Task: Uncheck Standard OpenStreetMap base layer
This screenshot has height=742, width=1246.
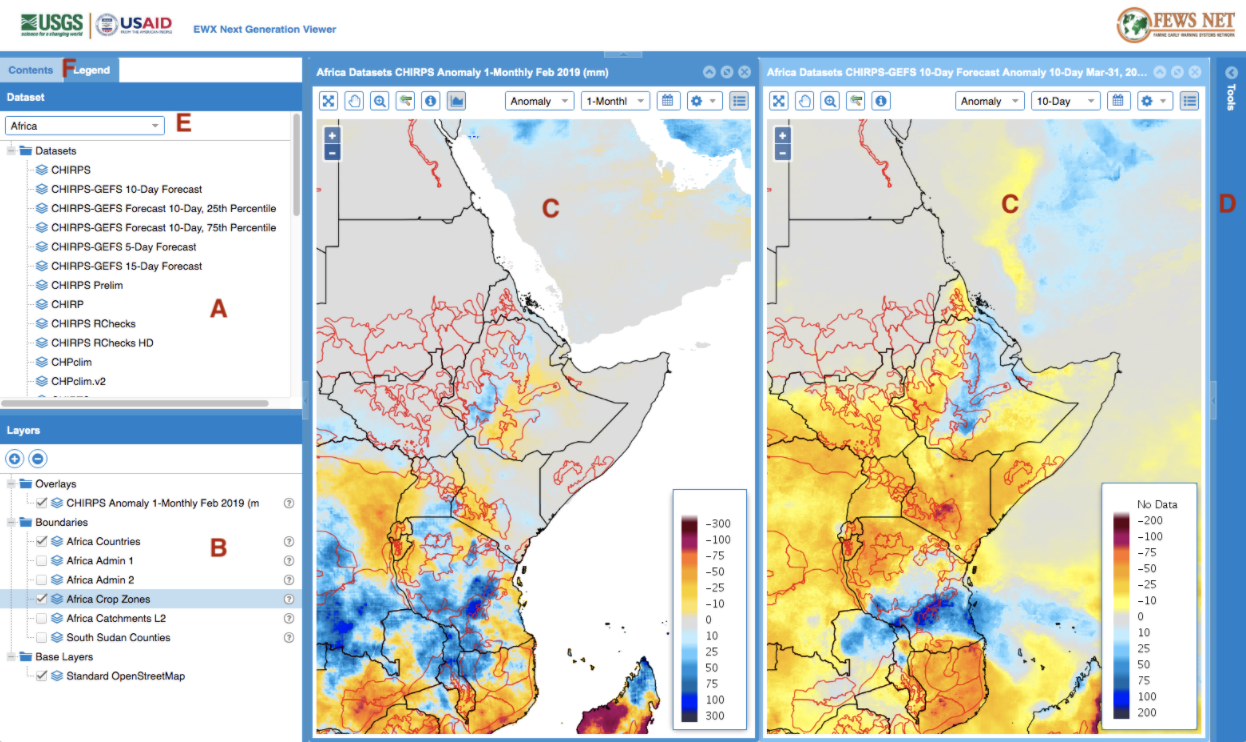Action: click(x=41, y=676)
